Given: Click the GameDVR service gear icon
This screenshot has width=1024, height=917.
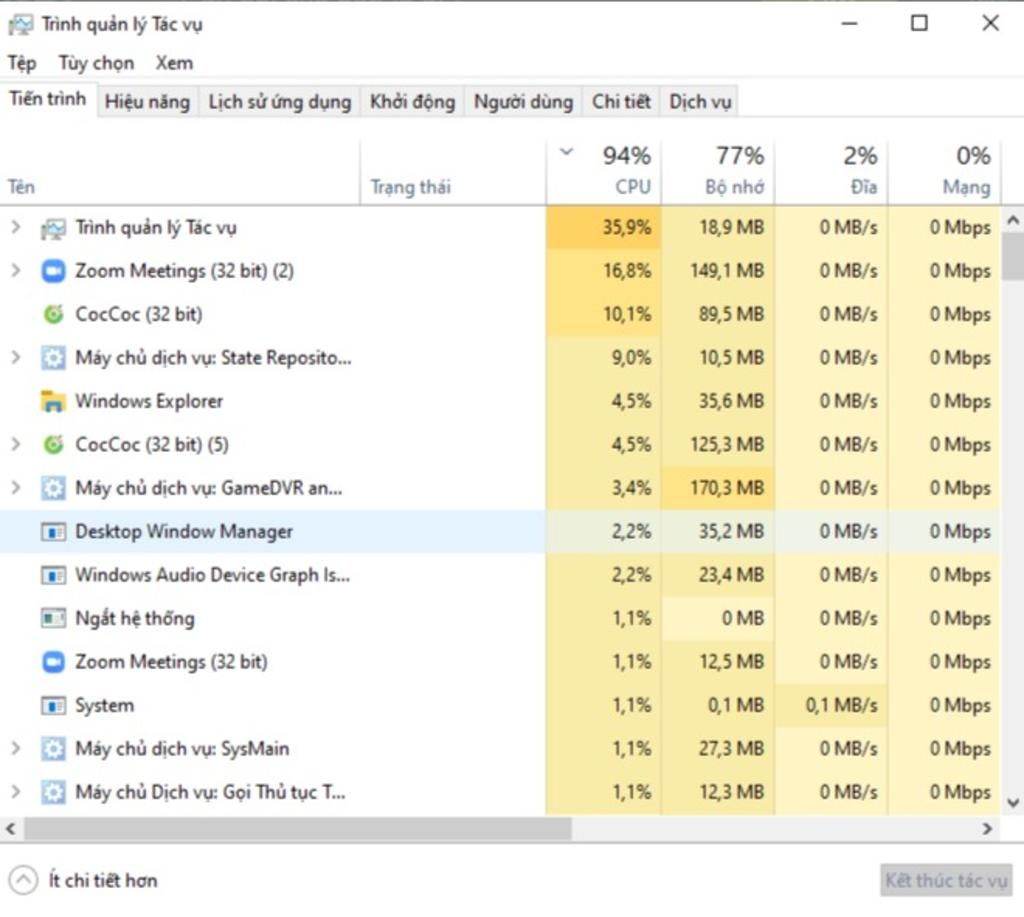Looking at the screenshot, I should point(53,488).
